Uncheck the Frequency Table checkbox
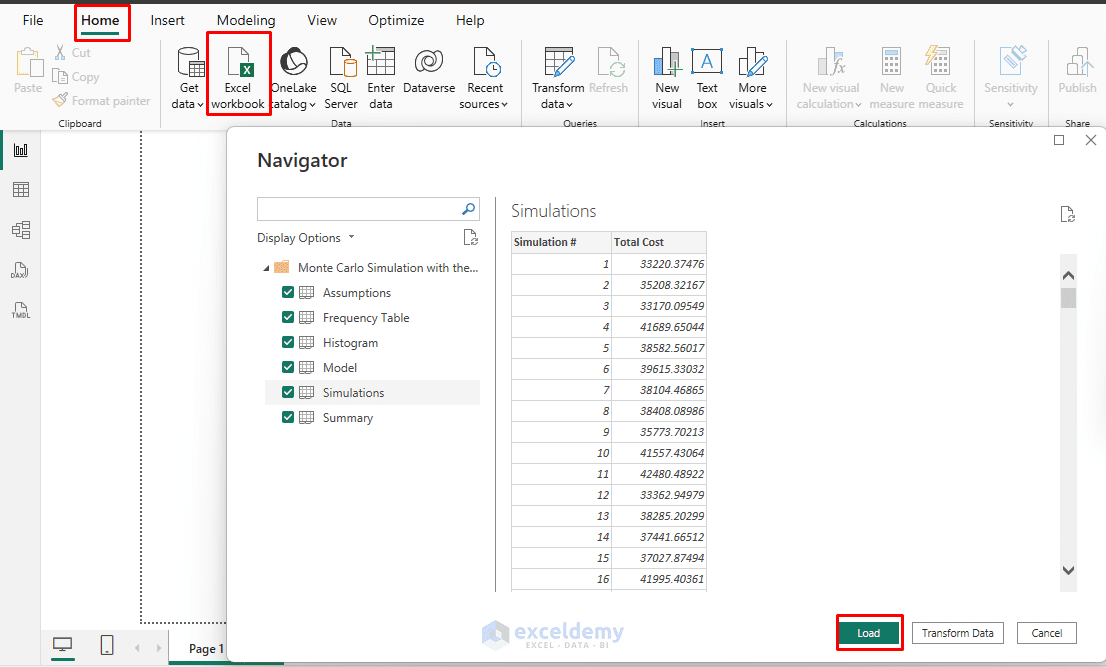This screenshot has width=1106, height=667. point(288,317)
